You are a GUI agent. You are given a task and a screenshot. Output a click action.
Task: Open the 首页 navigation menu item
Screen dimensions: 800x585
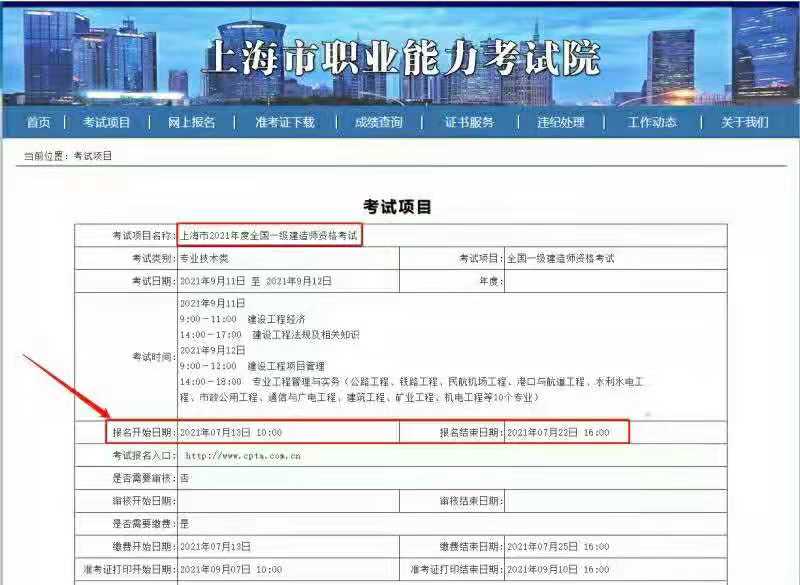click(x=38, y=122)
